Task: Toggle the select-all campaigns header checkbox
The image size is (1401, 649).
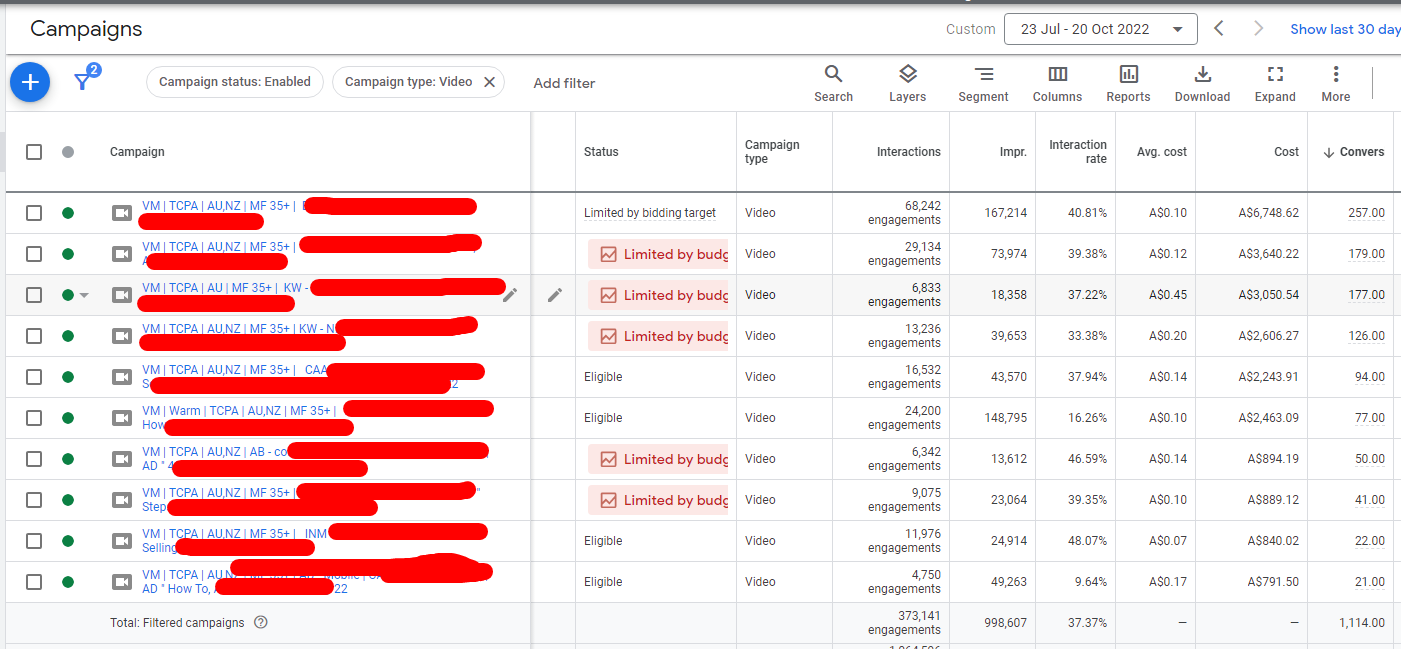Action: [34, 152]
